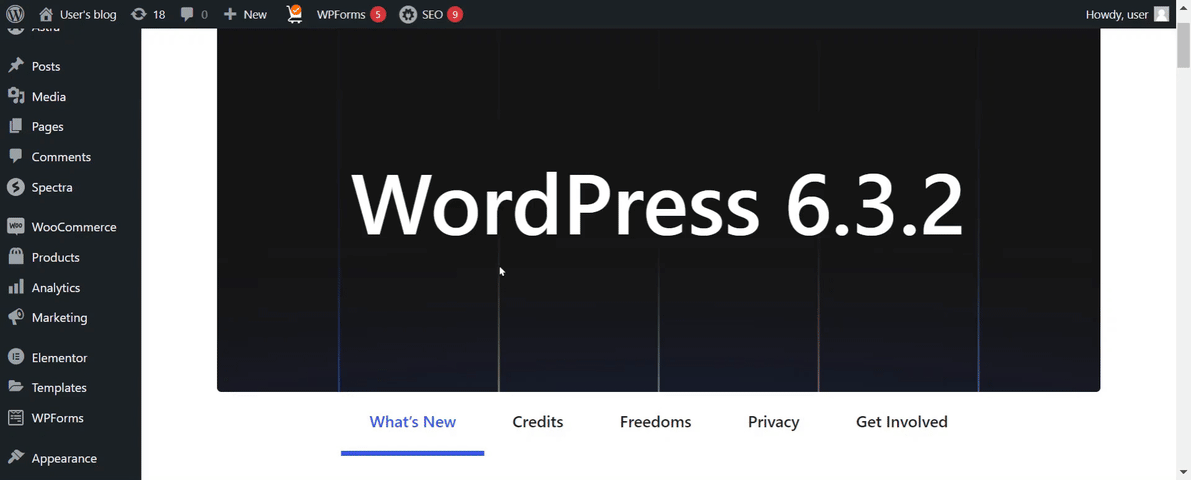
Task: Click the Spectra icon in the sidebar
Action: [15, 187]
